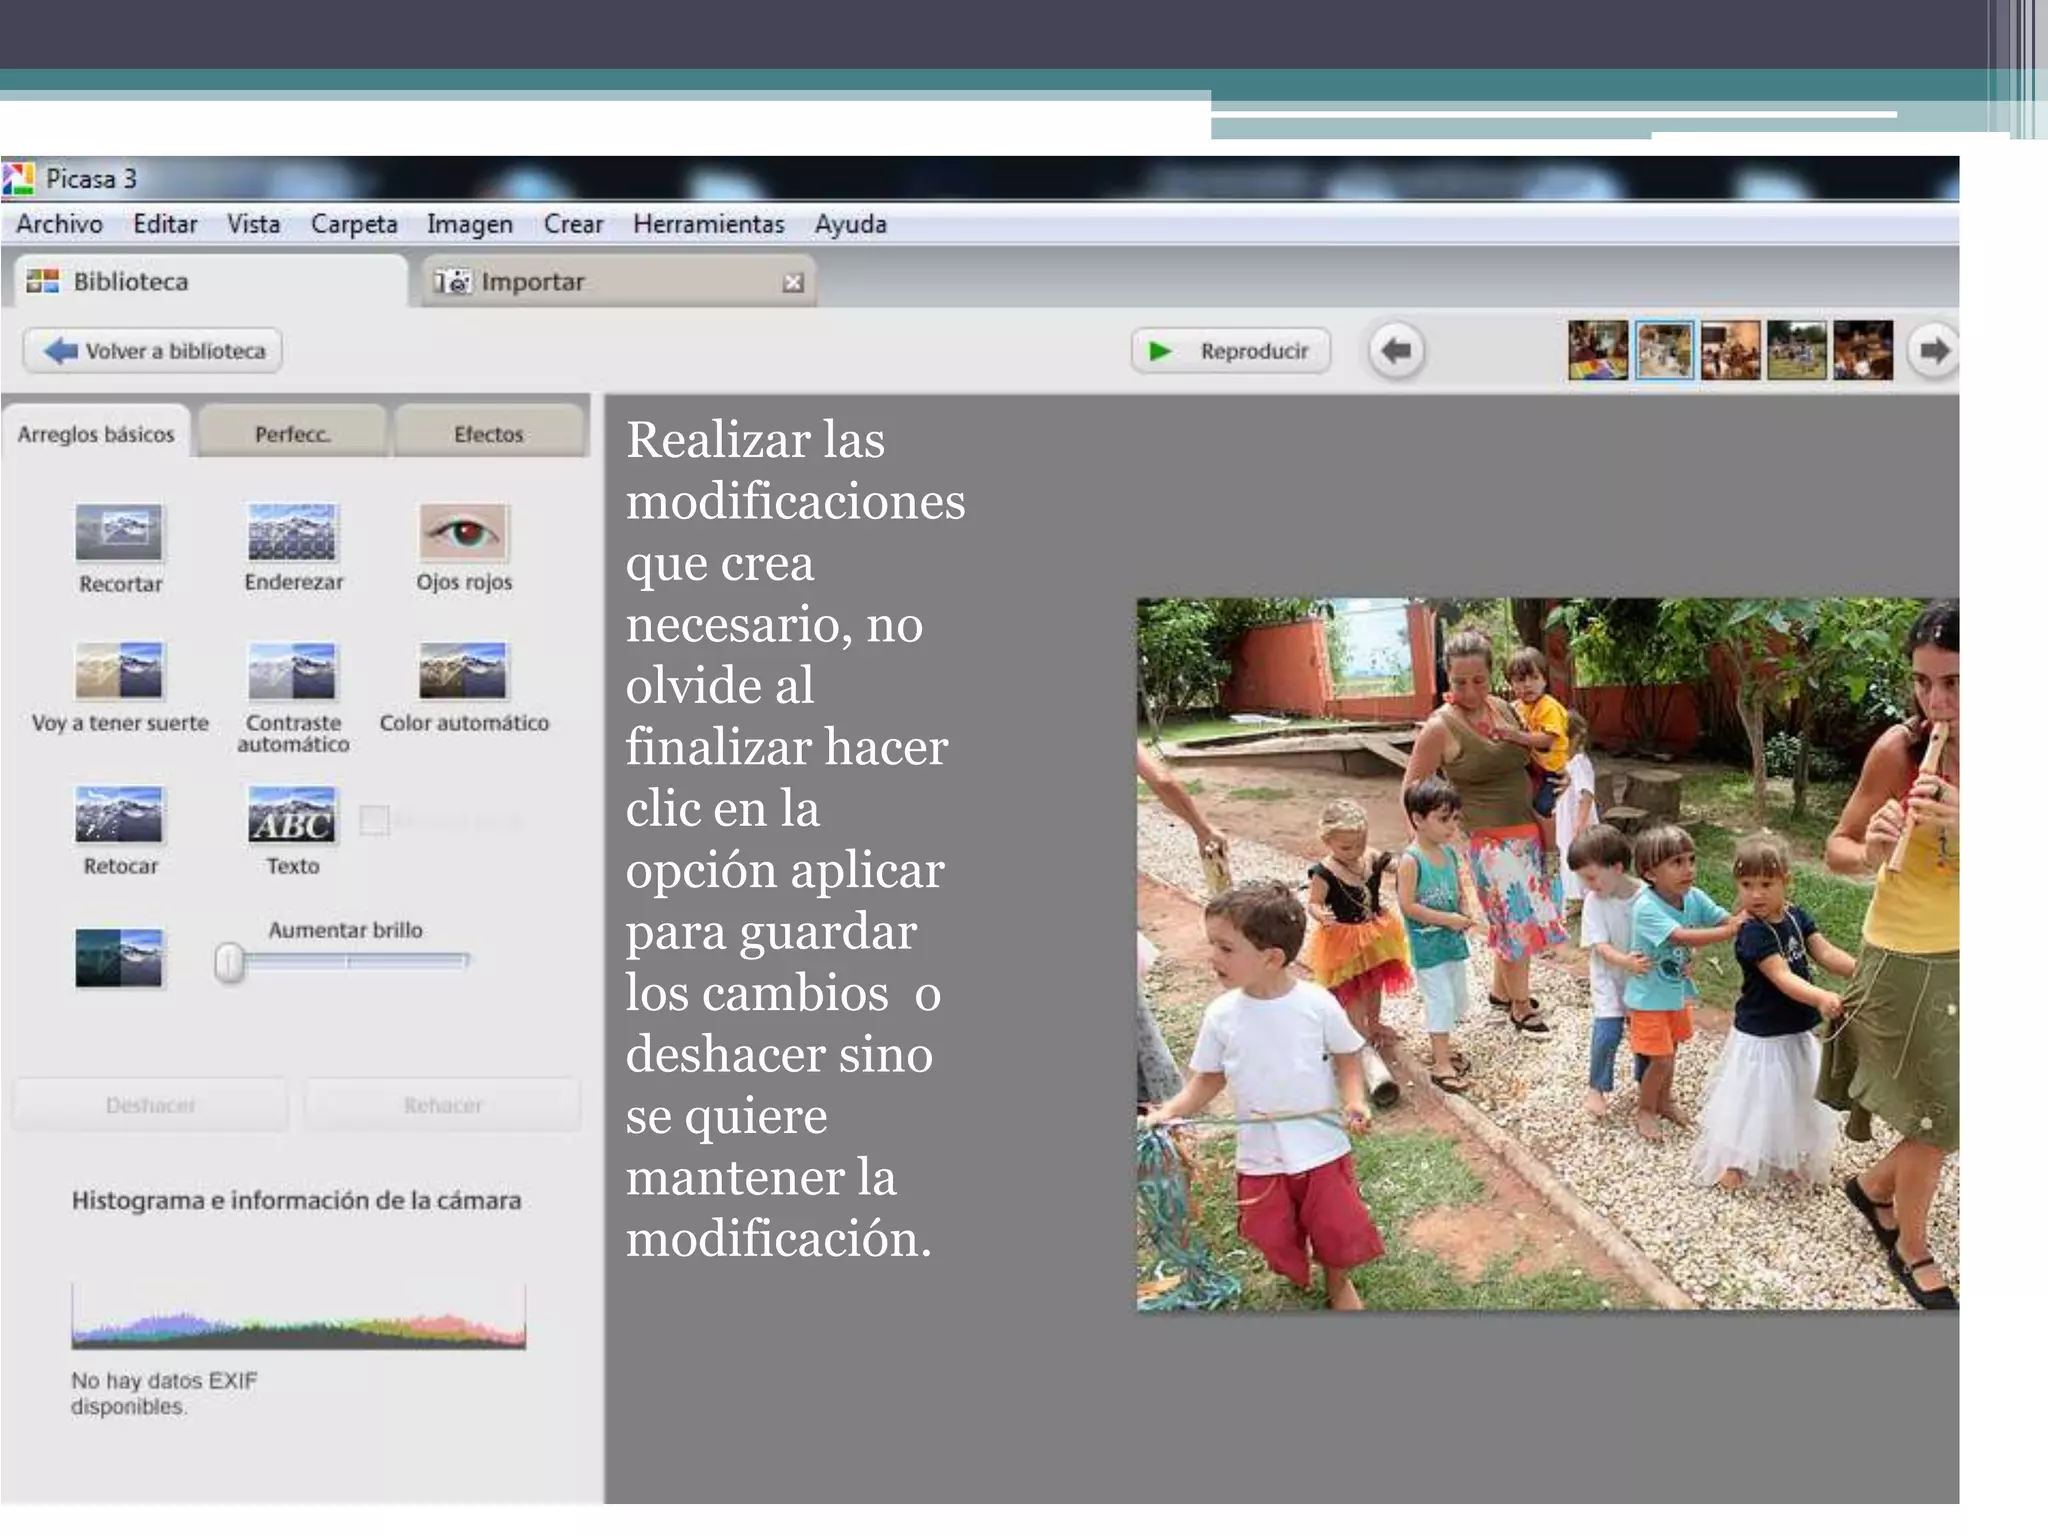The width and height of the screenshot is (2048, 1536).
Task: Select the third thumbnail in the filmstrip
Action: click(x=1731, y=350)
